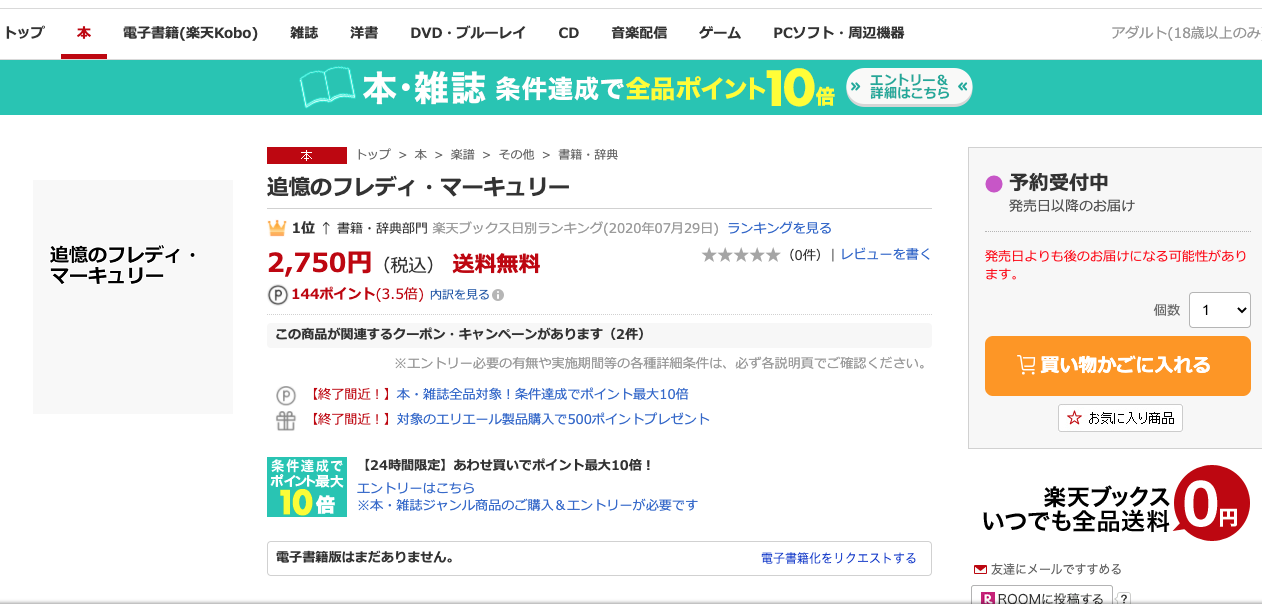
Task: Click the 2,750円 price text
Action: point(319,263)
